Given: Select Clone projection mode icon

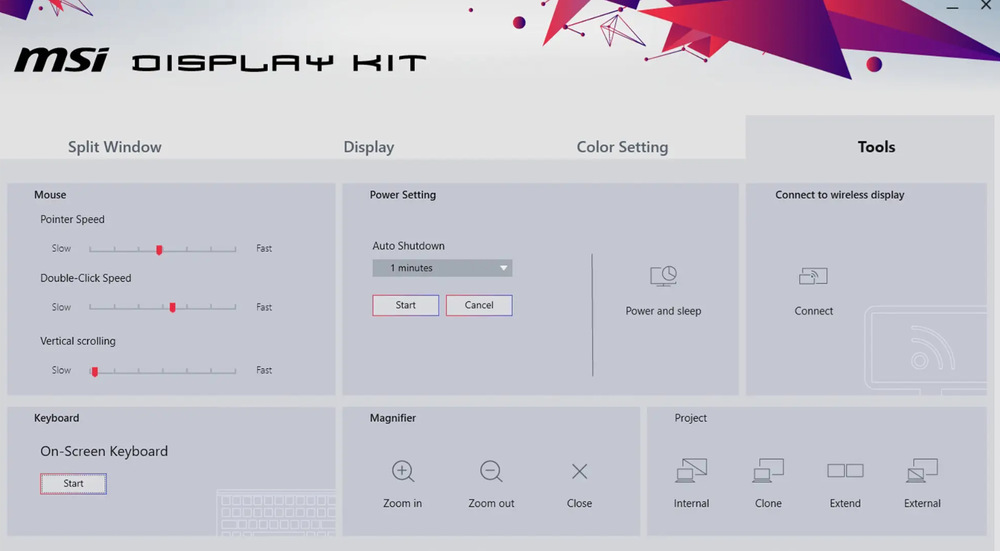Looking at the screenshot, I should (x=768, y=471).
